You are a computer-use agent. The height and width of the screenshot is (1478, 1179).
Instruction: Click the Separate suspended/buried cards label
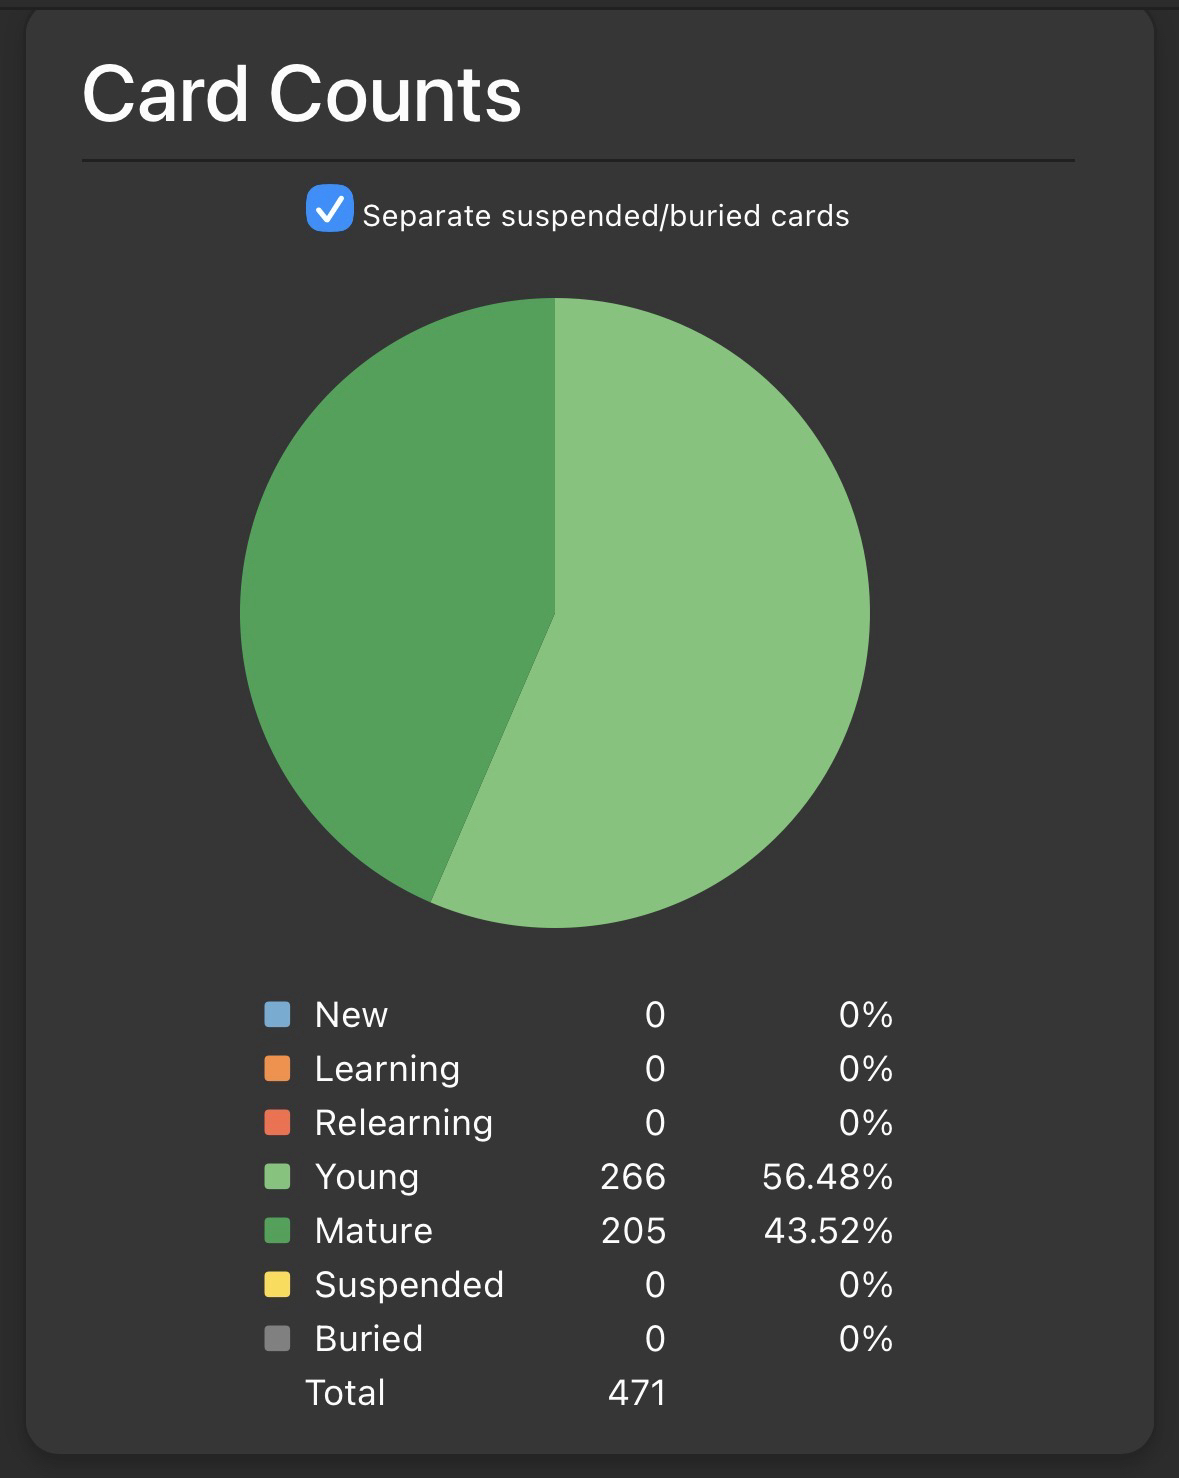[x=605, y=216]
